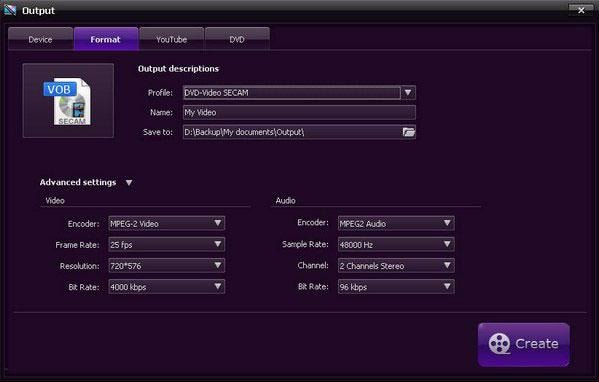The height and width of the screenshot is (382, 599).
Task: Click the VOB SECAM format thumbnail
Action: click(68, 100)
